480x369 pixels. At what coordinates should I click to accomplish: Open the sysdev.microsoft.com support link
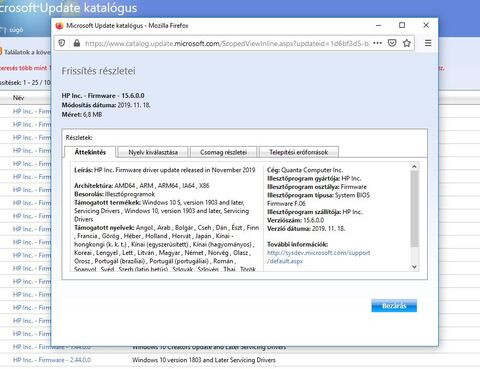318,257
